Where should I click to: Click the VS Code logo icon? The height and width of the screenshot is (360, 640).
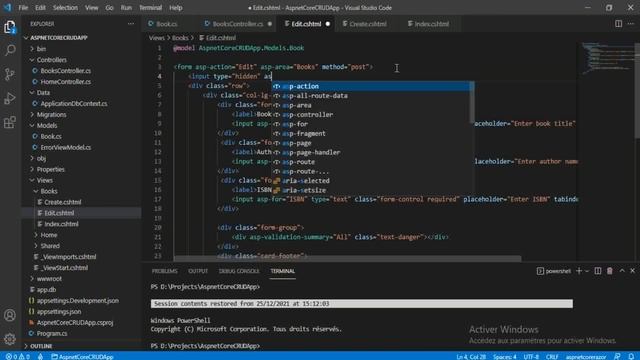(x=7, y=7)
